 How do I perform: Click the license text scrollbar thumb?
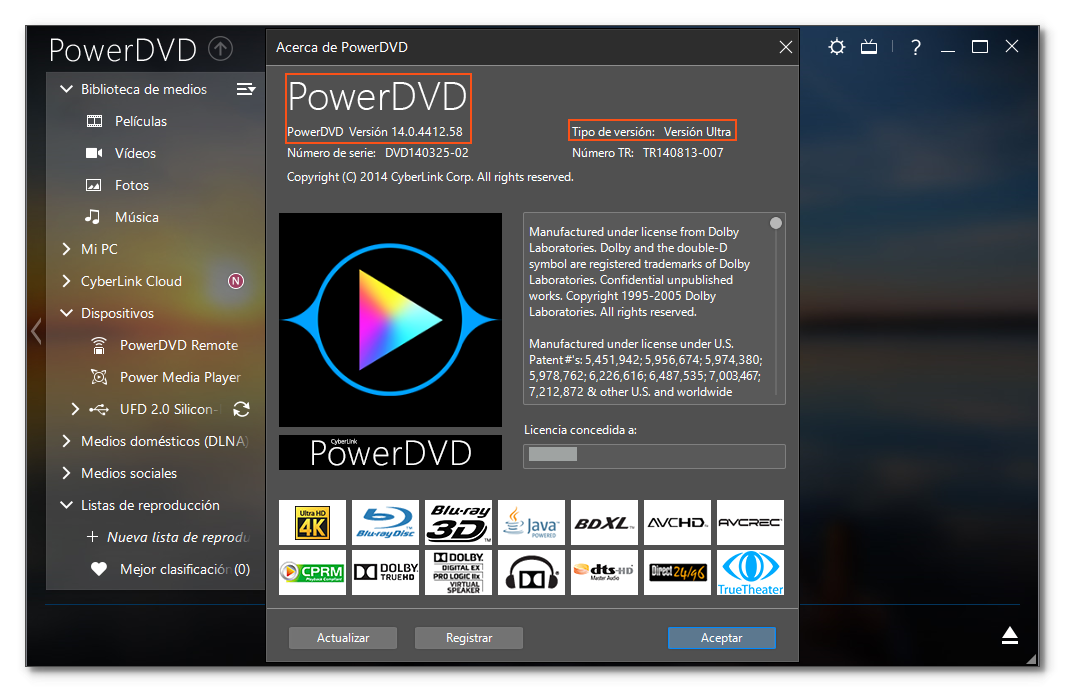pyautogui.click(x=776, y=223)
